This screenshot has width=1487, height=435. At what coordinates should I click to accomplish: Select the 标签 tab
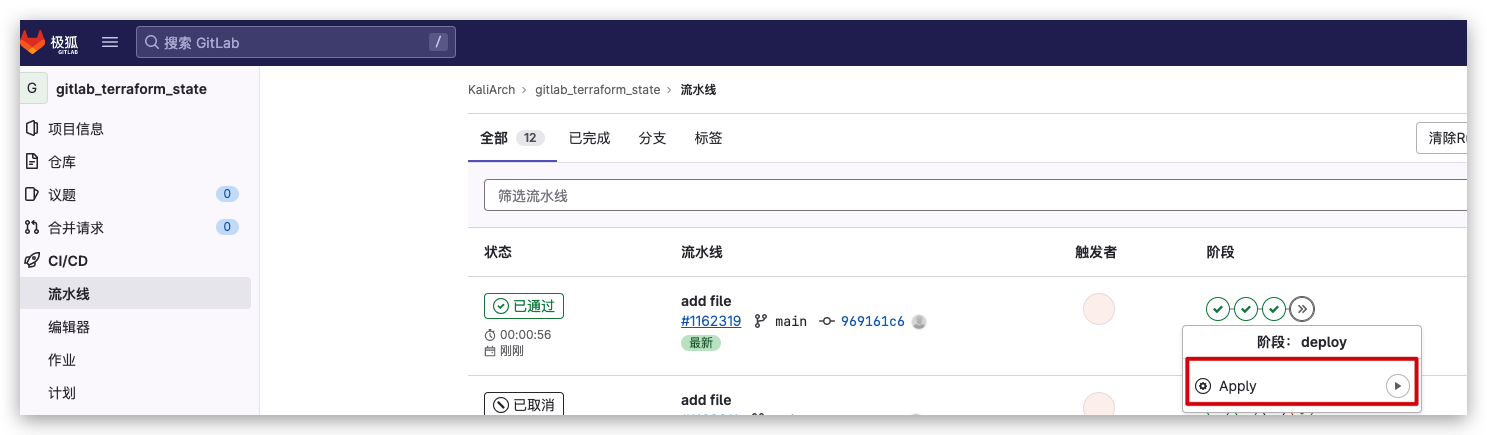tap(708, 138)
